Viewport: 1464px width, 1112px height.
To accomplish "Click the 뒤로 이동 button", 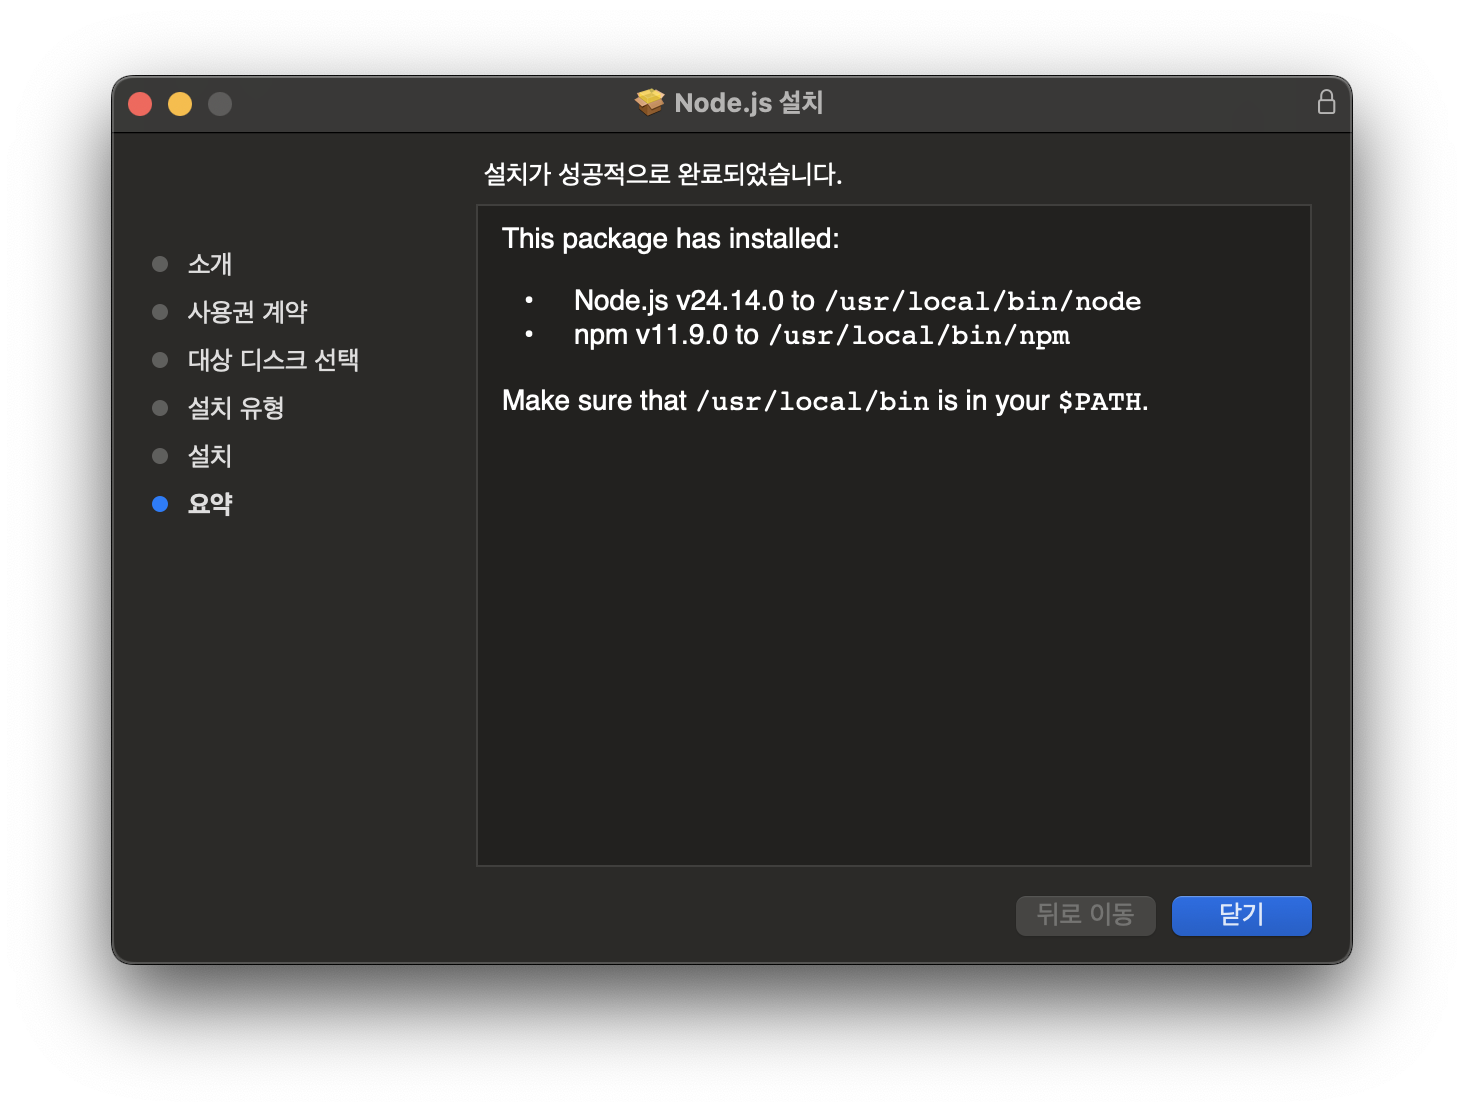I will (1085, 915).
